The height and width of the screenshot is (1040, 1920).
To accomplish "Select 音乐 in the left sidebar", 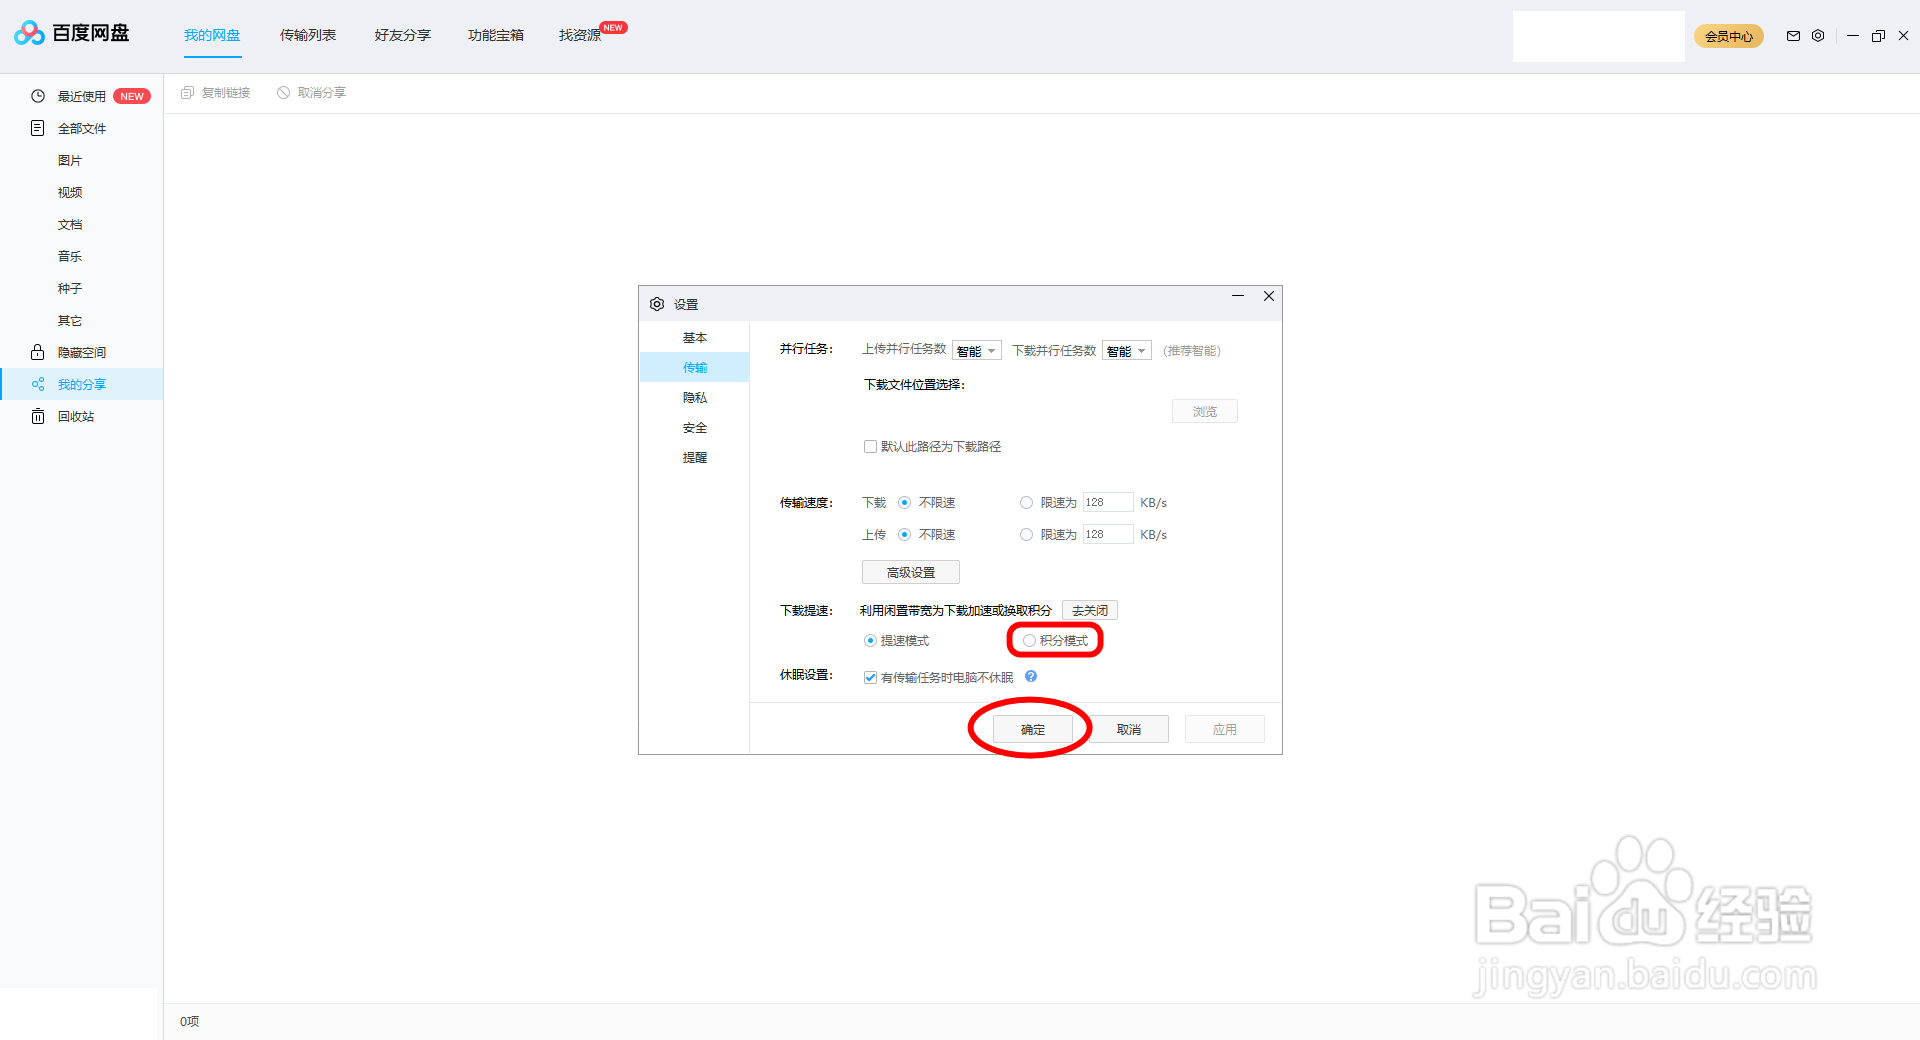I will [x=70, y=256].
